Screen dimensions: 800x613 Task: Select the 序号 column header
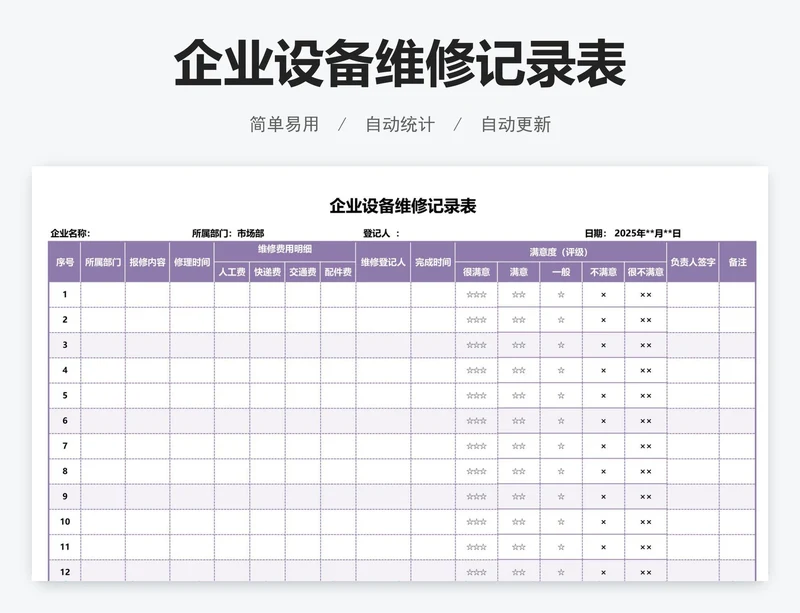65,262
